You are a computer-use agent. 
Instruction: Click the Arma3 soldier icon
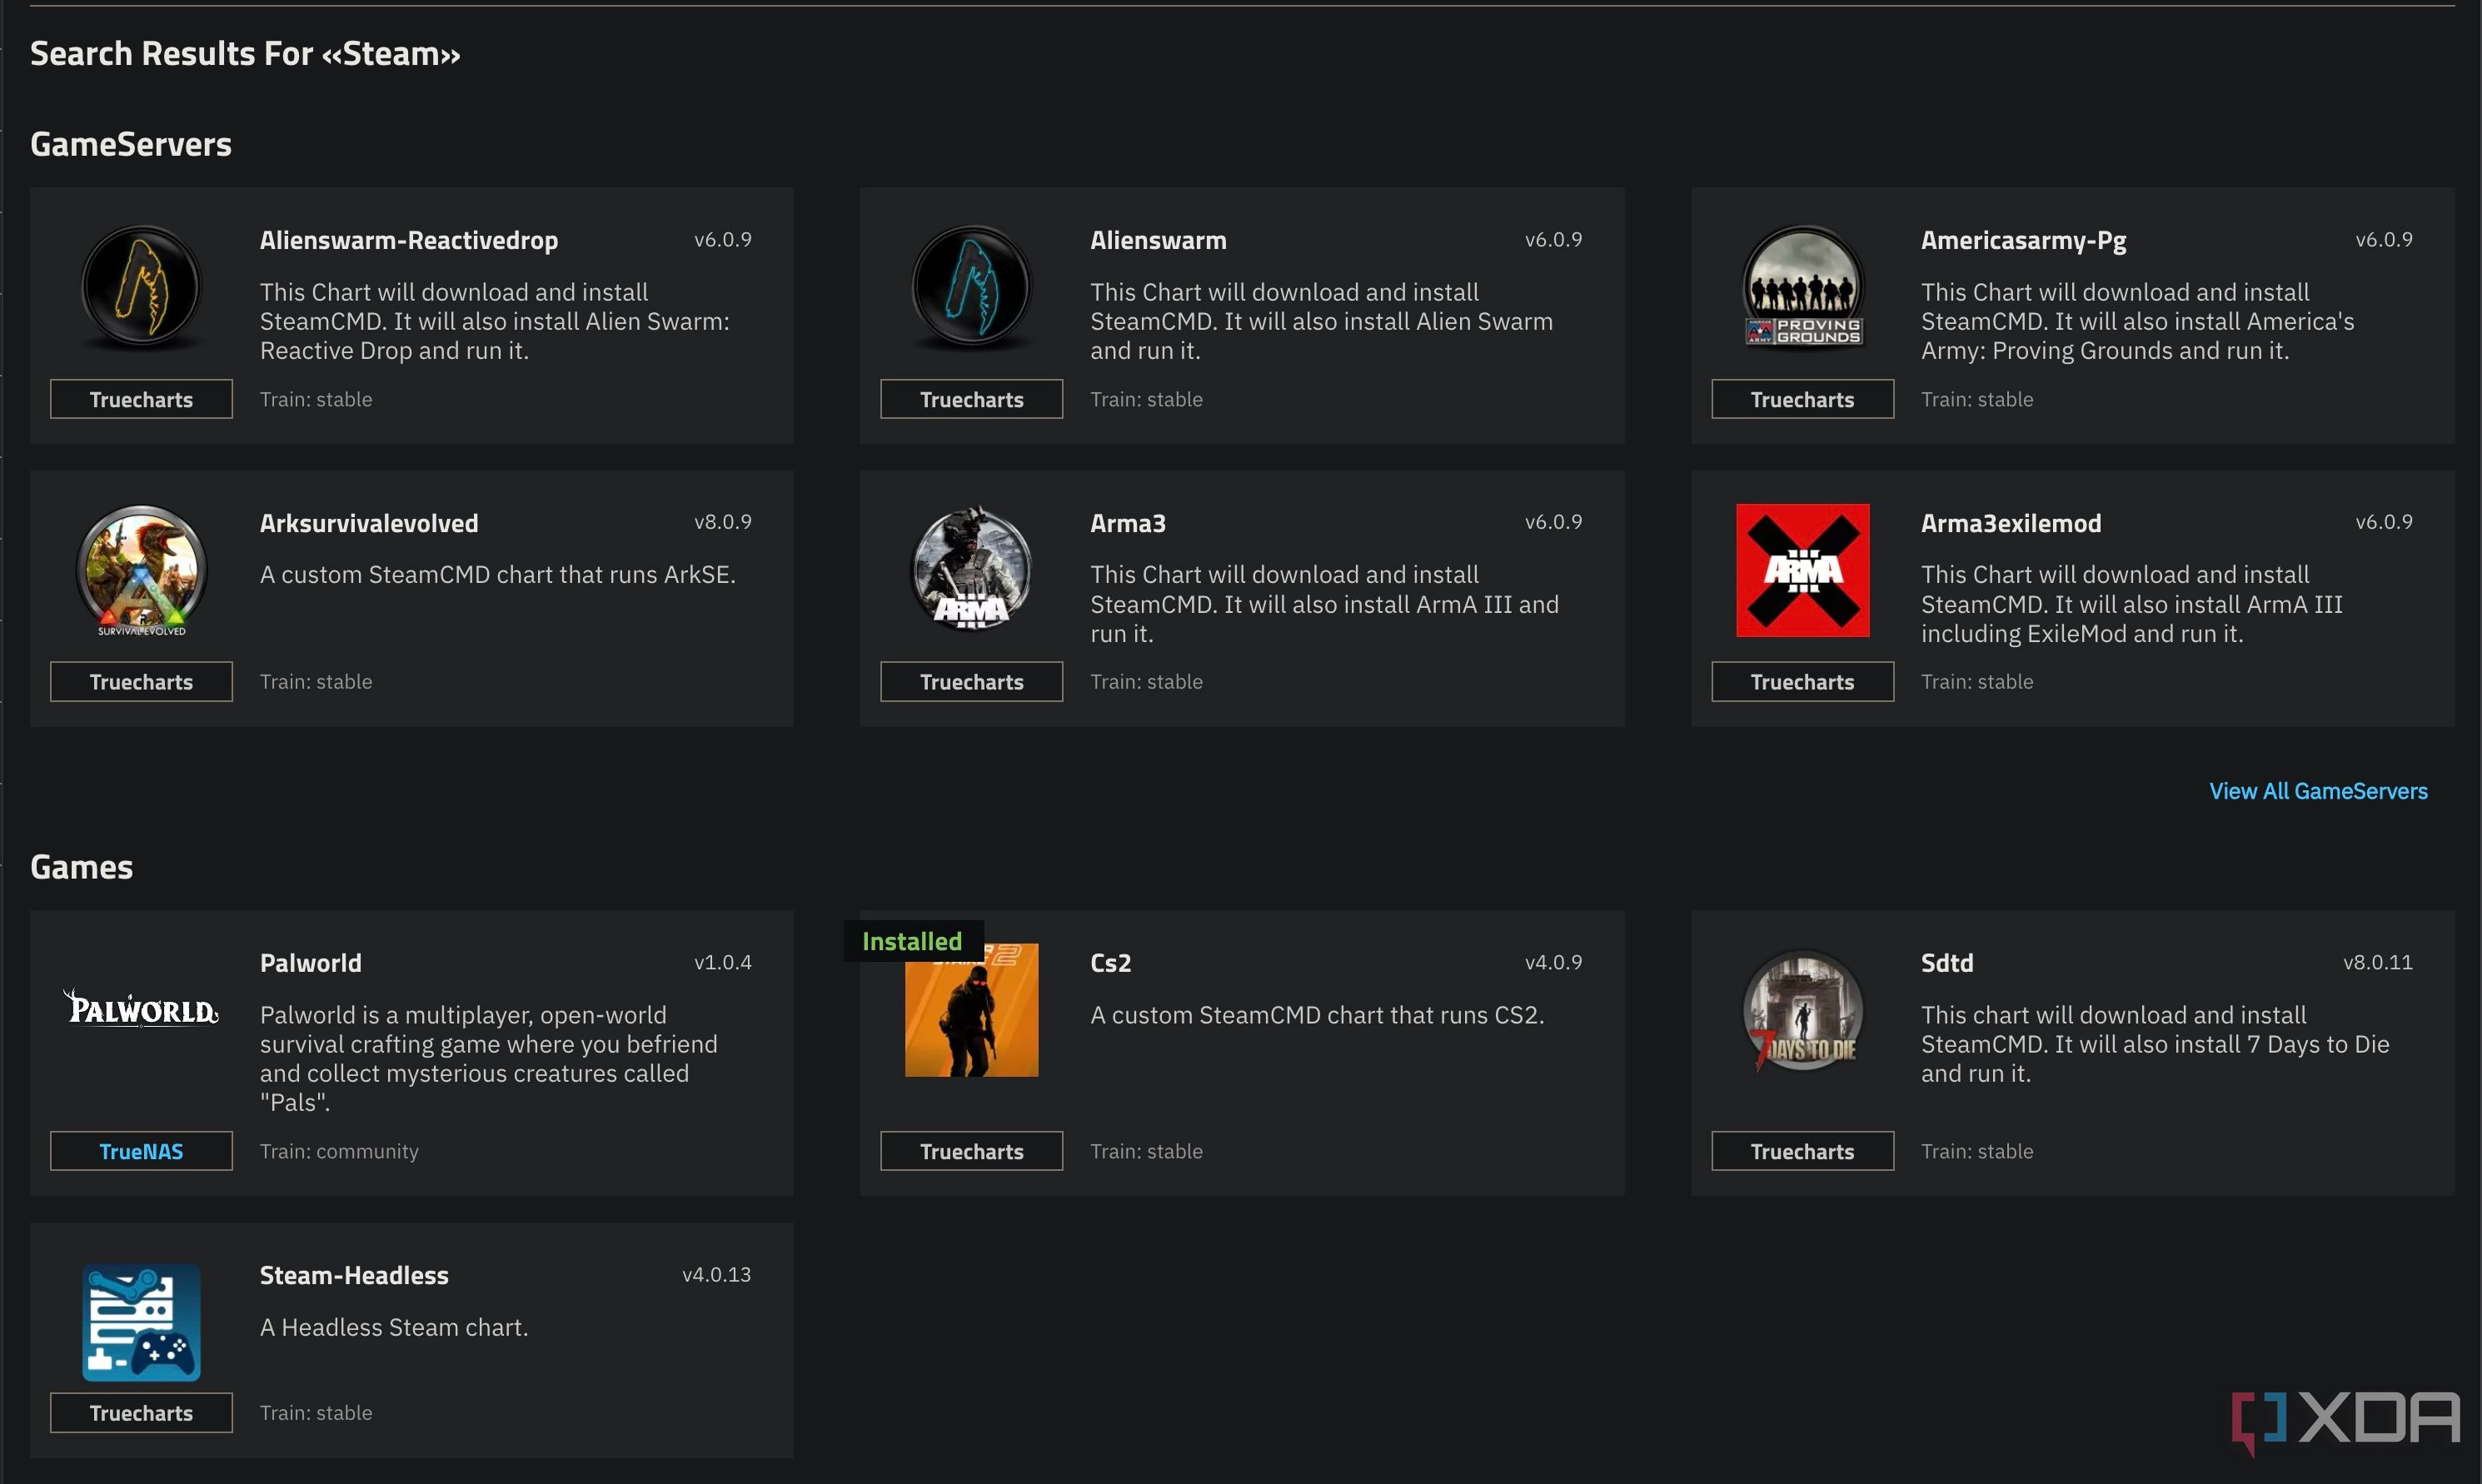point(971,570)
